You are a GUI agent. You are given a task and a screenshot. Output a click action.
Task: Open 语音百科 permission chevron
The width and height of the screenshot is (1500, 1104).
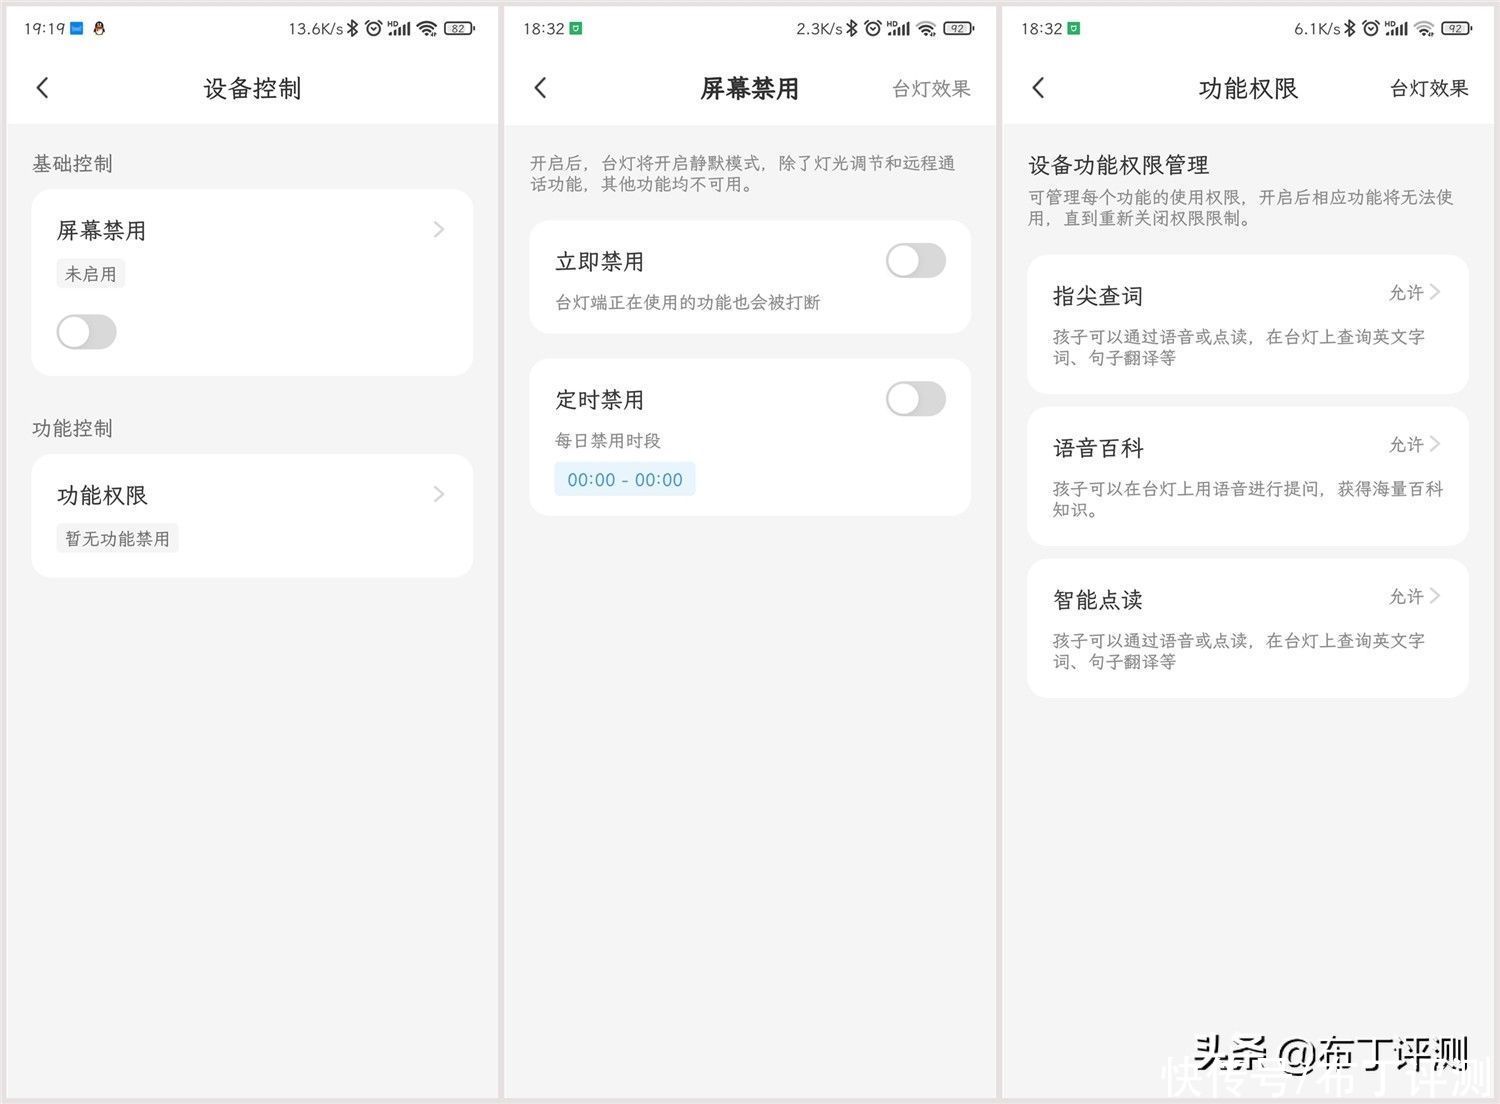[1435, 444]
